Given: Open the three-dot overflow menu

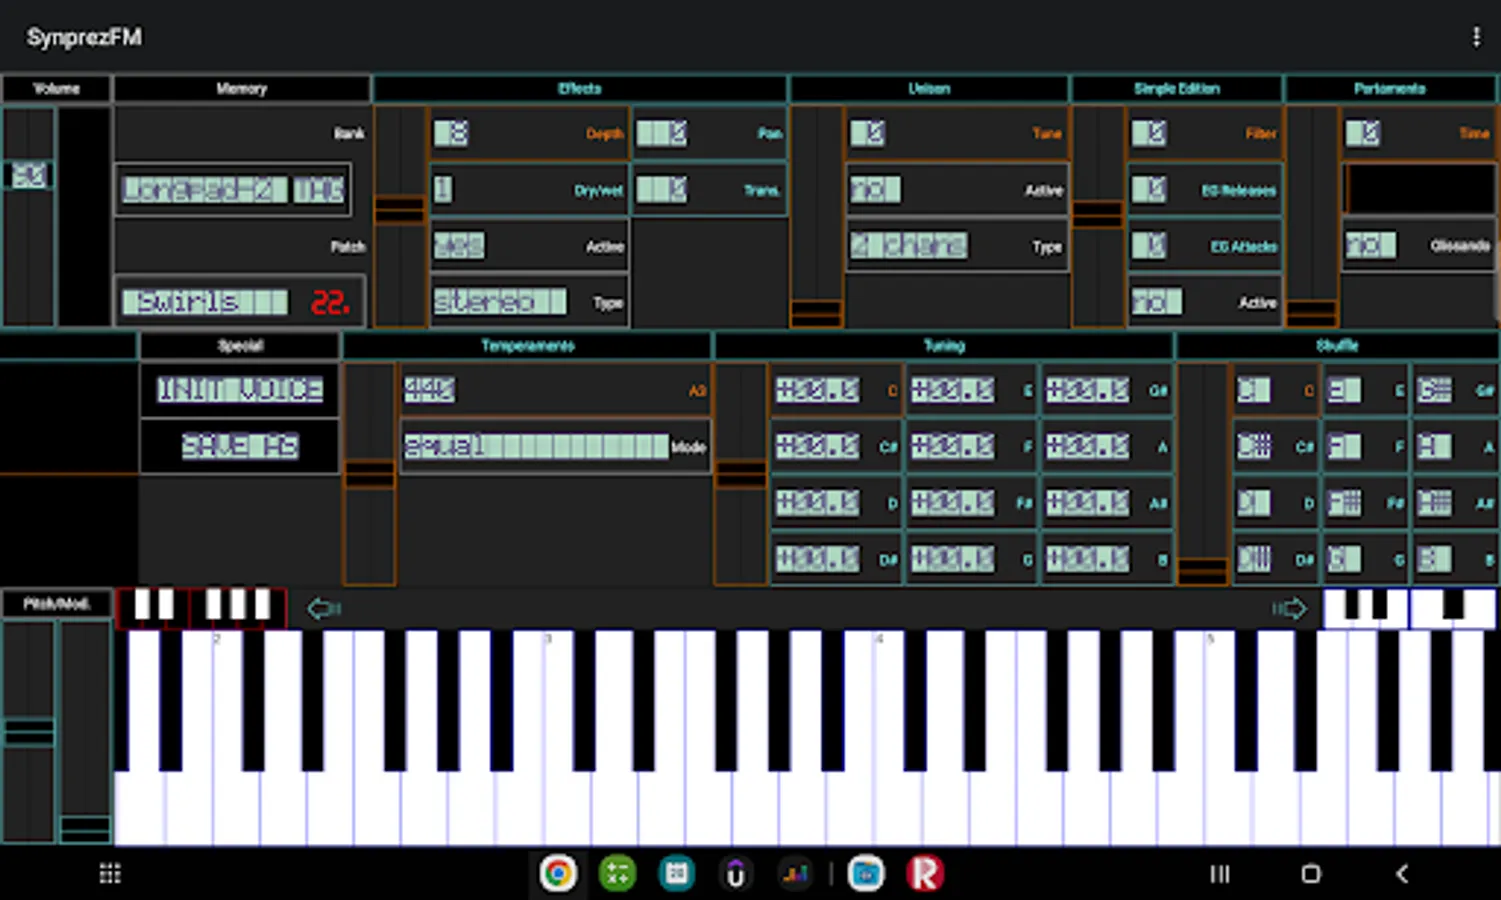Looking at the screenshot, I should click(x=1475, y=37).
